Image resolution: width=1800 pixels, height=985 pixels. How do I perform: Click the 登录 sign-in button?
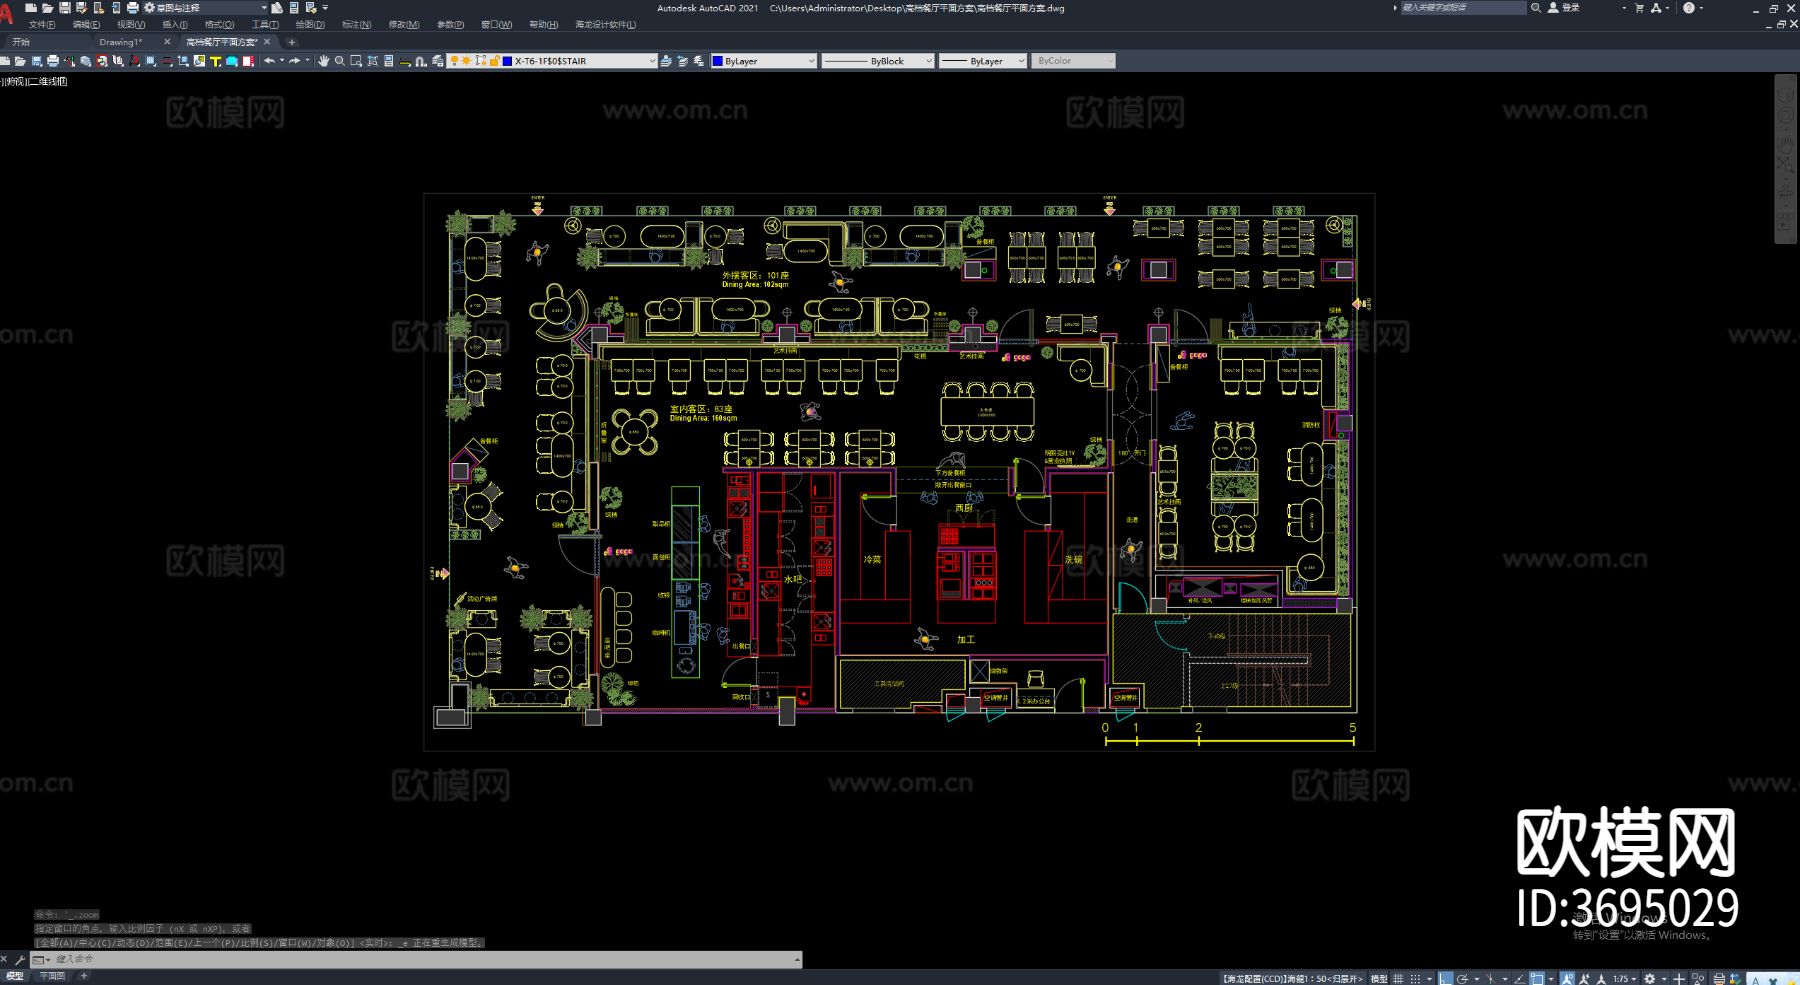[x=1565, y=7]
